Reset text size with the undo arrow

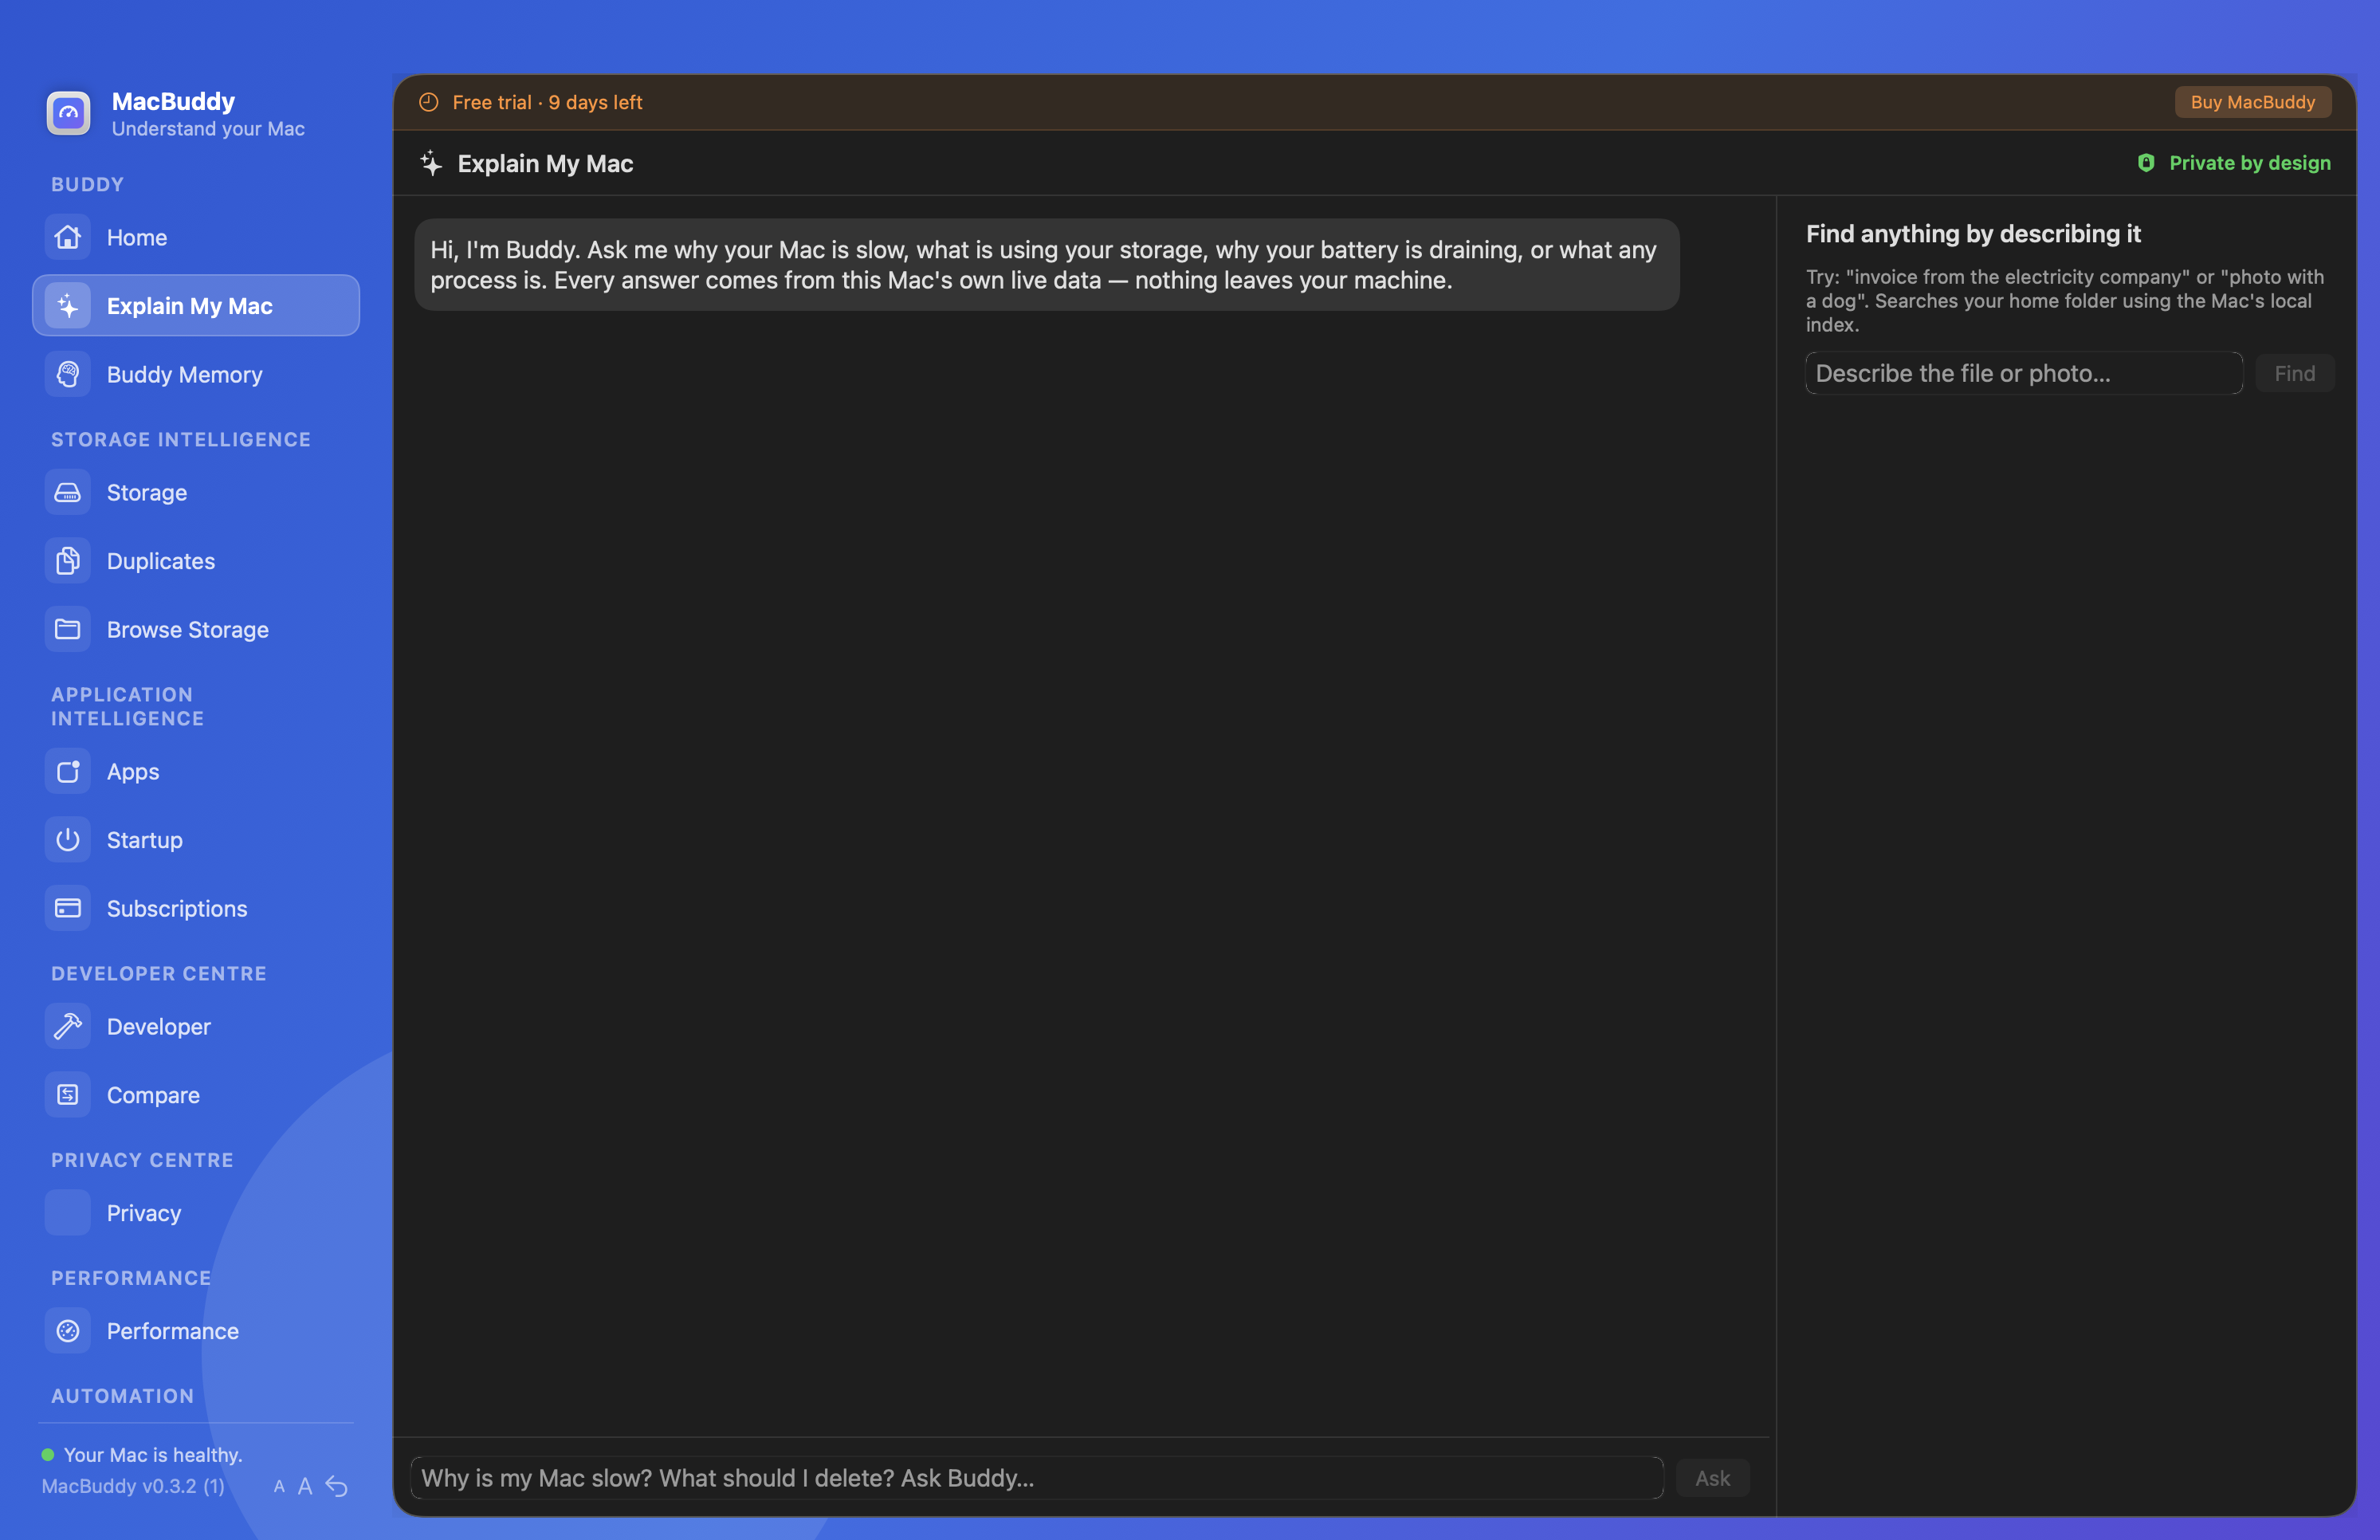coord(337,1487)
